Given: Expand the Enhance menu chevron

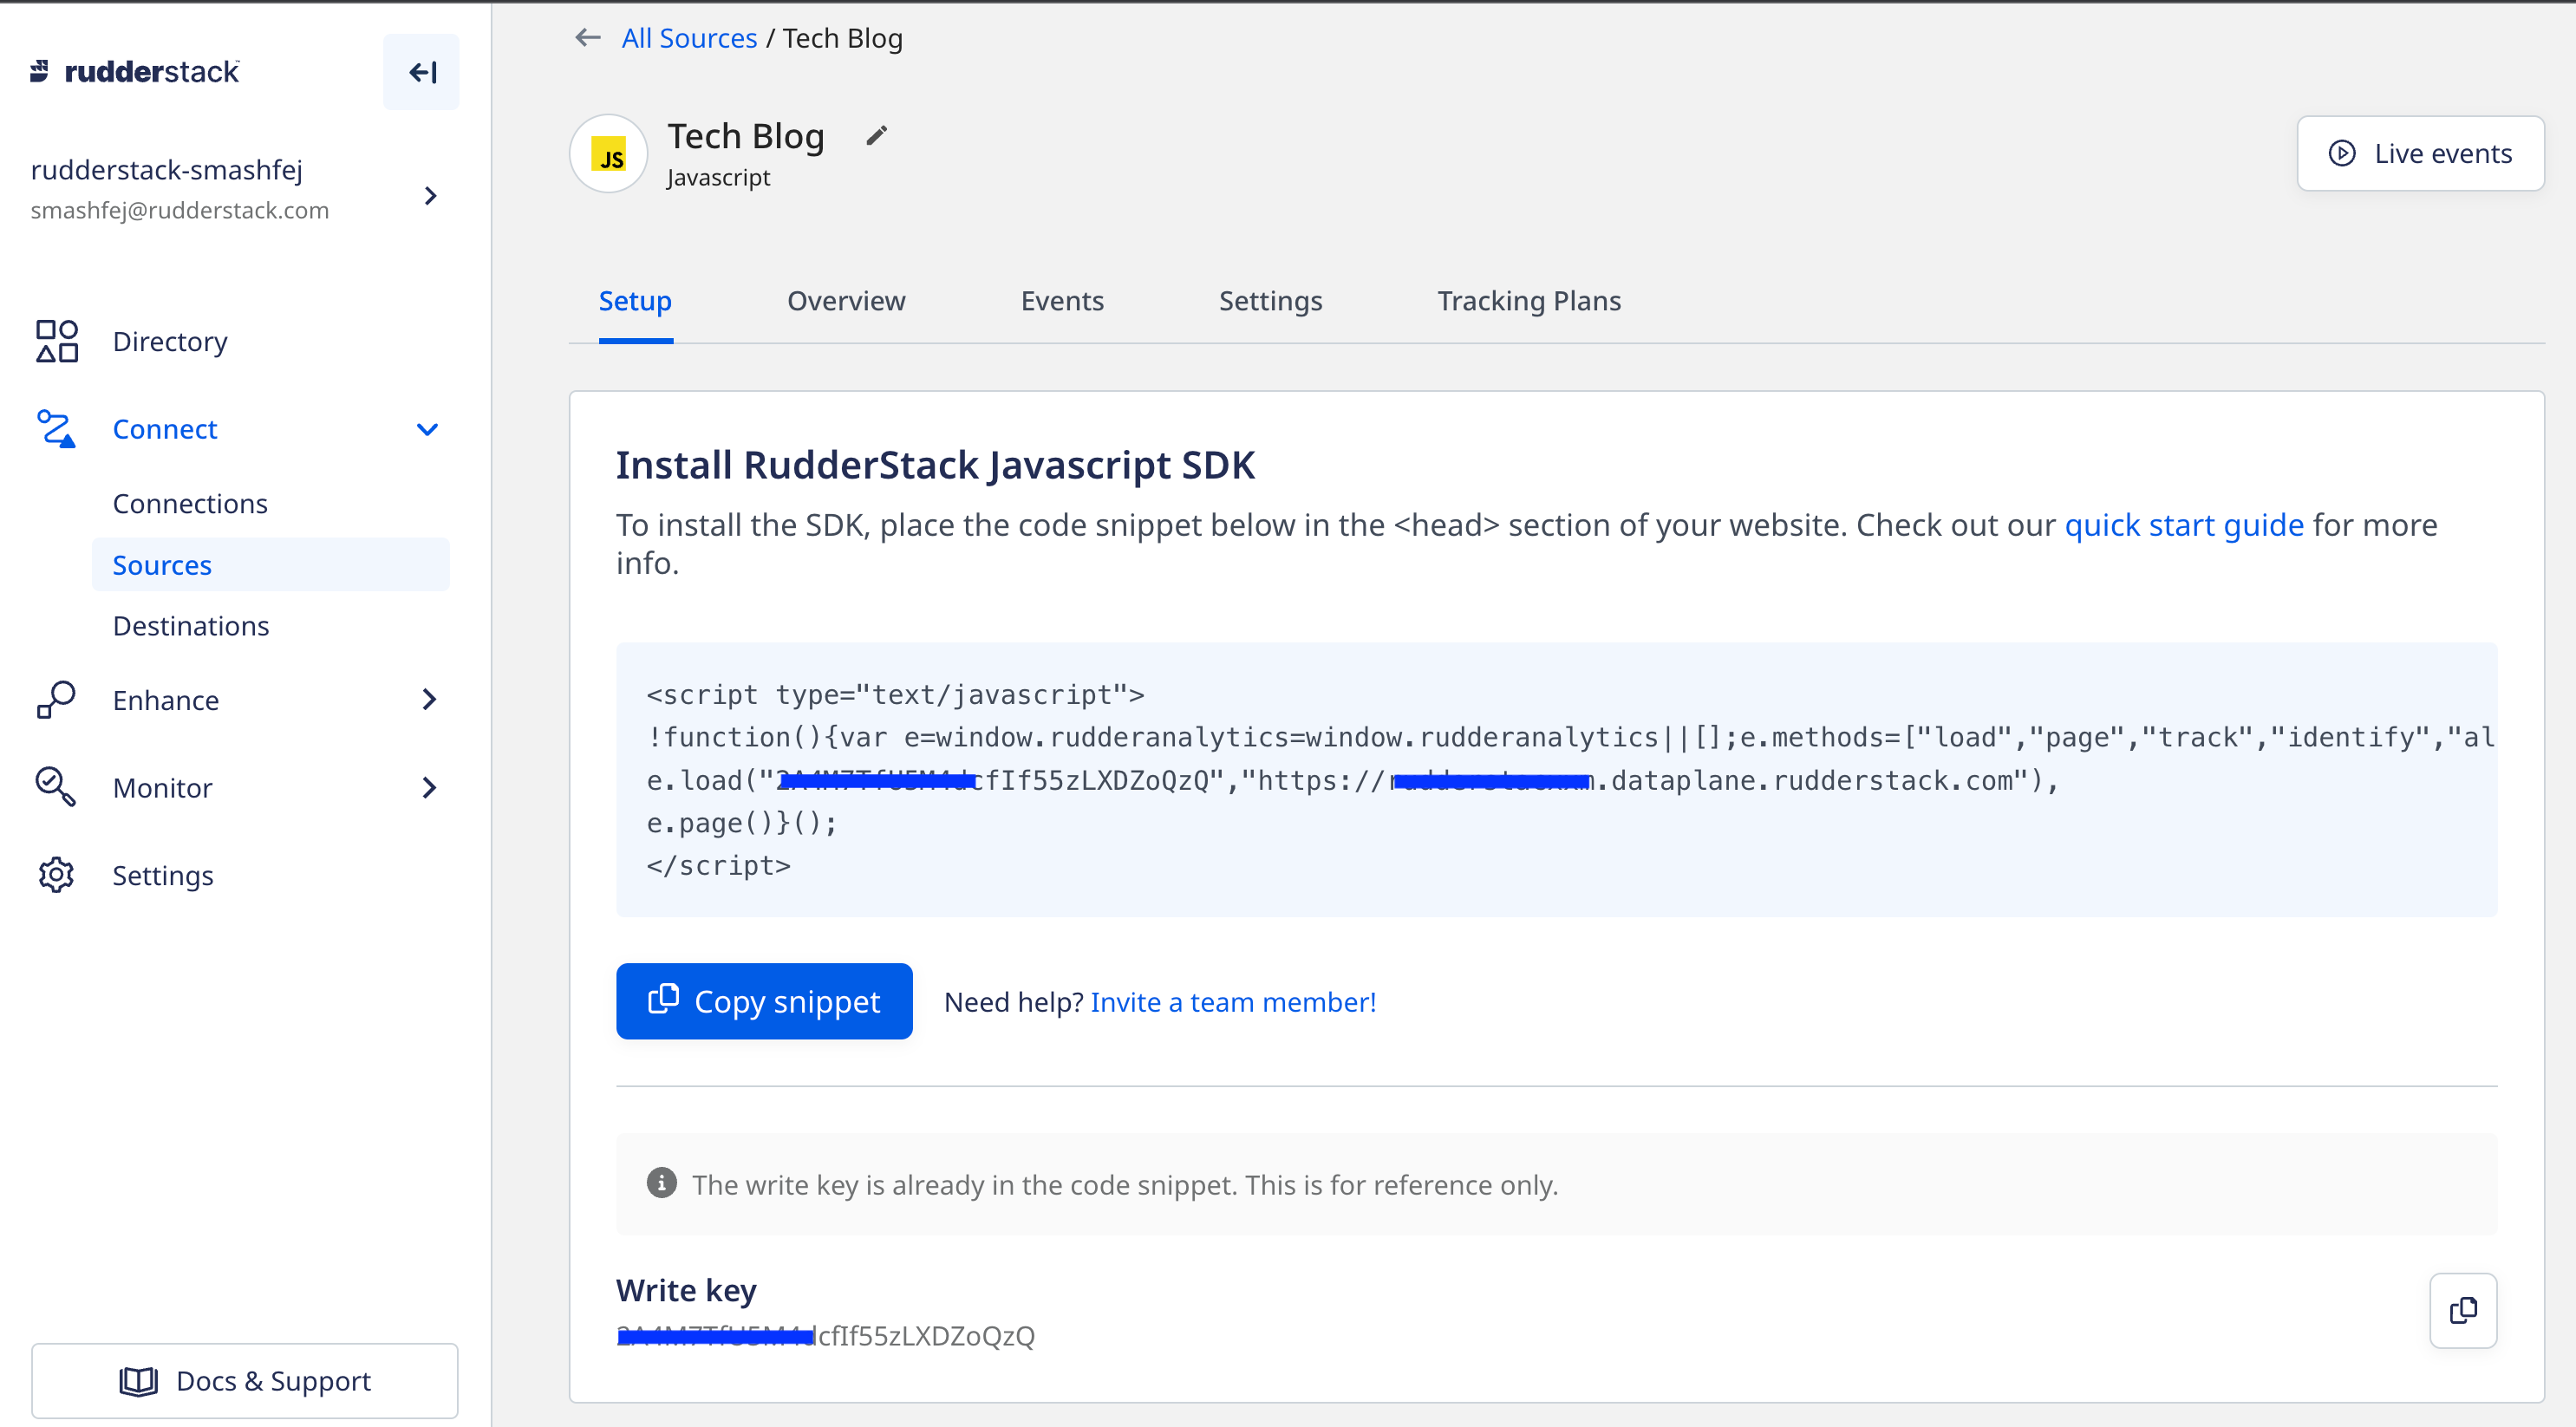Looking at the screenshot, I should (x=429, y=700).
